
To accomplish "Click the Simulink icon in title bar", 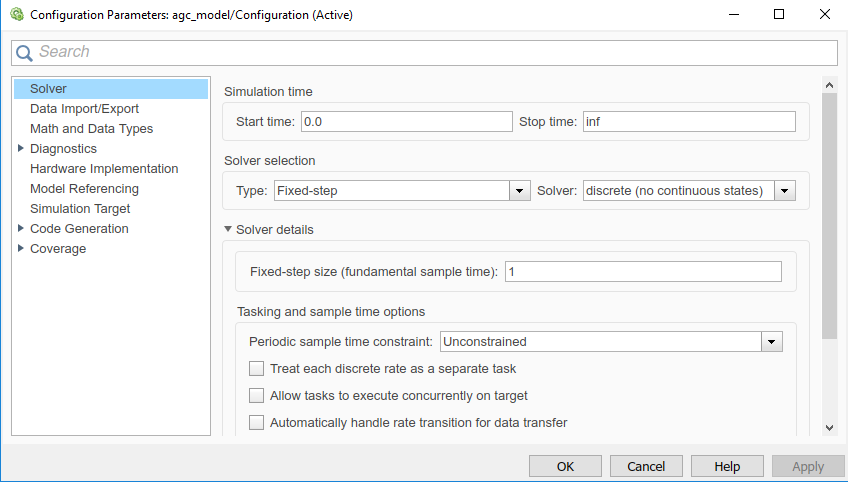I will (x=16, y=15).
